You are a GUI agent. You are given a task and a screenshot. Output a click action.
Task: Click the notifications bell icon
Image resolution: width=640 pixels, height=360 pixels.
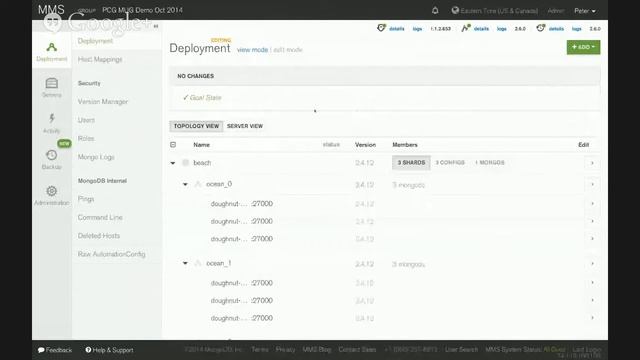point(435,11)
